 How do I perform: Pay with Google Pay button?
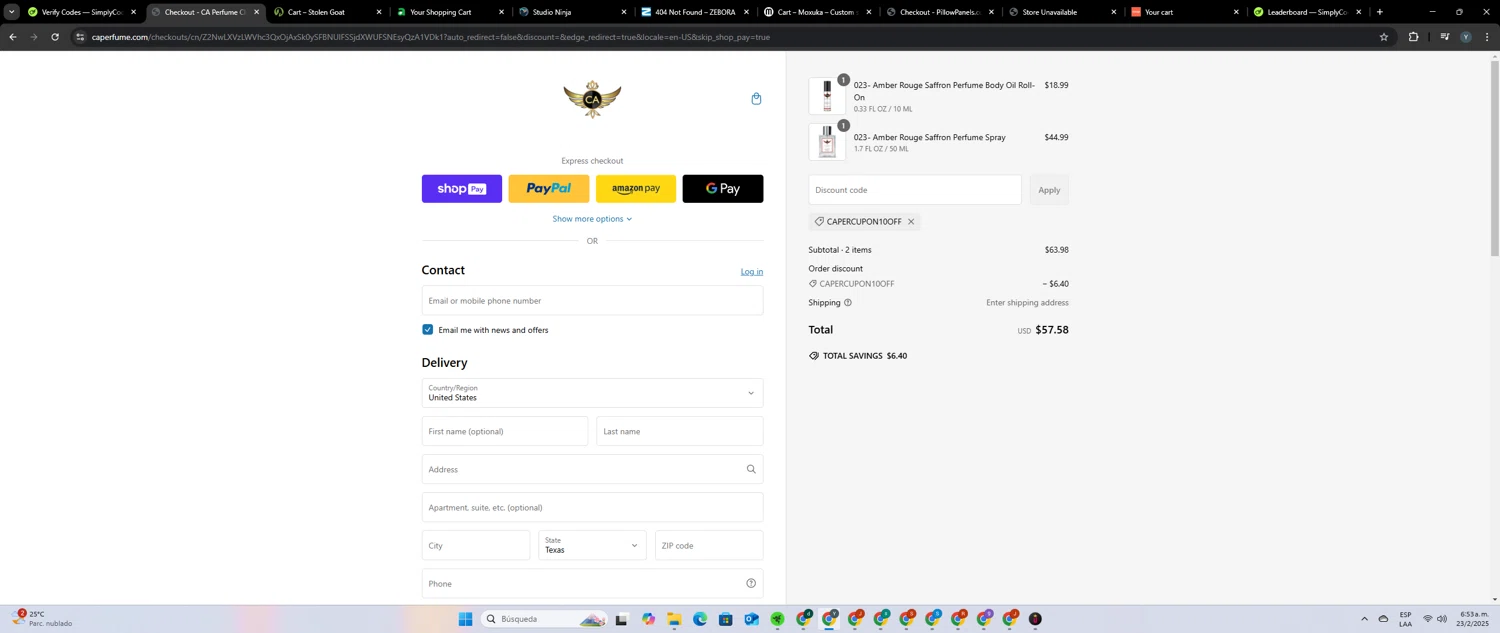coord(723,189)
